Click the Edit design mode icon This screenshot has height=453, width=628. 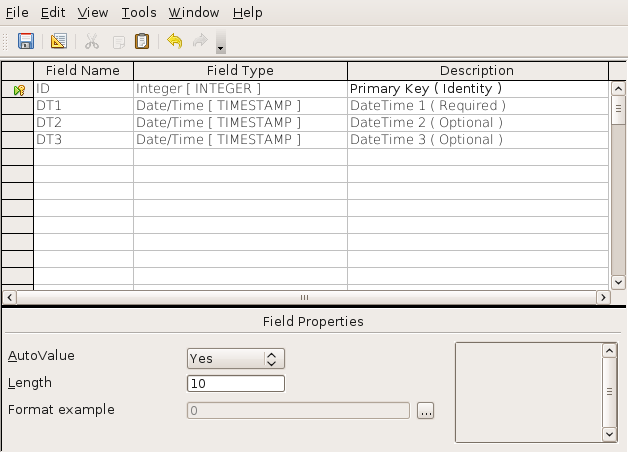point(58,42)
